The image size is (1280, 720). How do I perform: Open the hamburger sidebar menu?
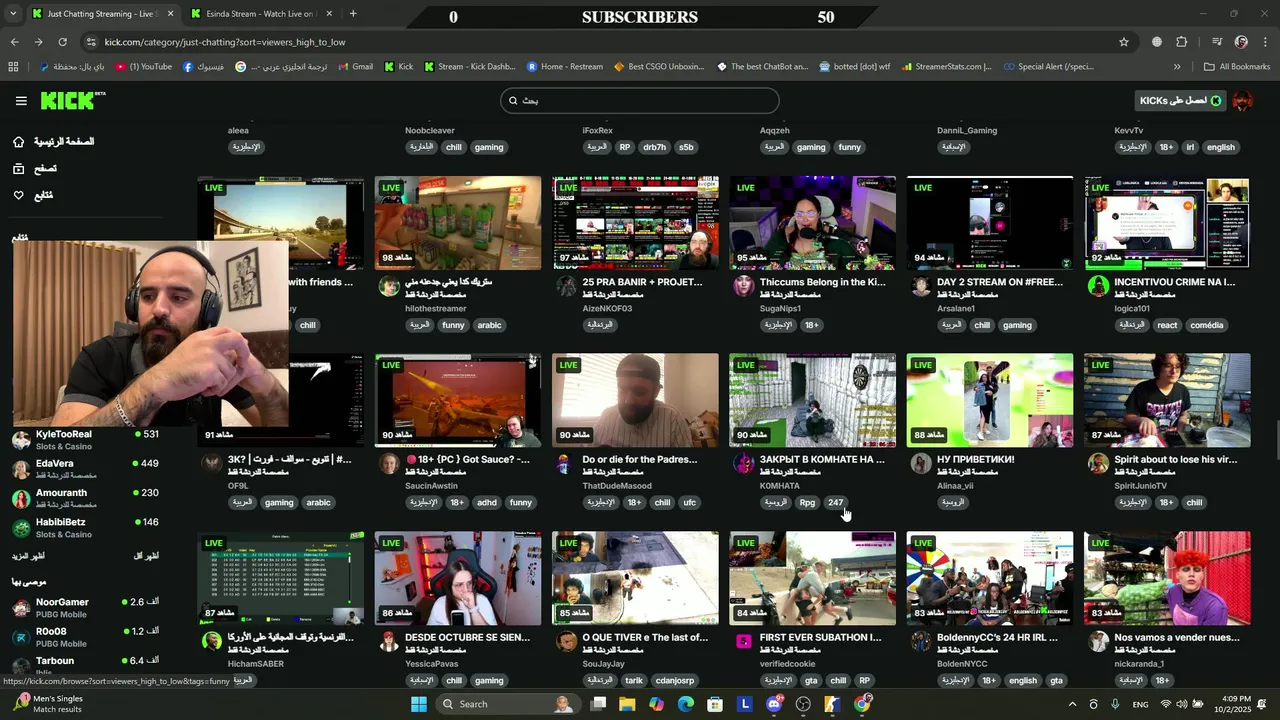(21, 101)
